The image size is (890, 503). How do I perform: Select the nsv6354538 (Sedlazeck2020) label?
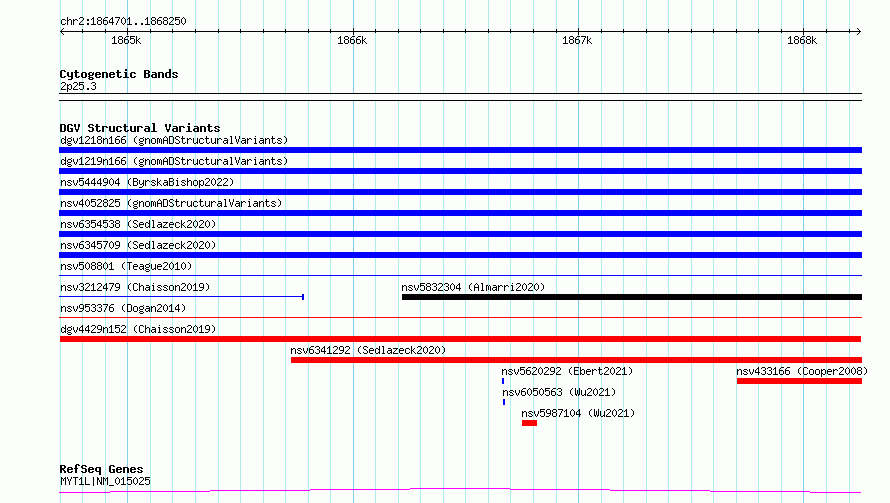tap(138, 224)
